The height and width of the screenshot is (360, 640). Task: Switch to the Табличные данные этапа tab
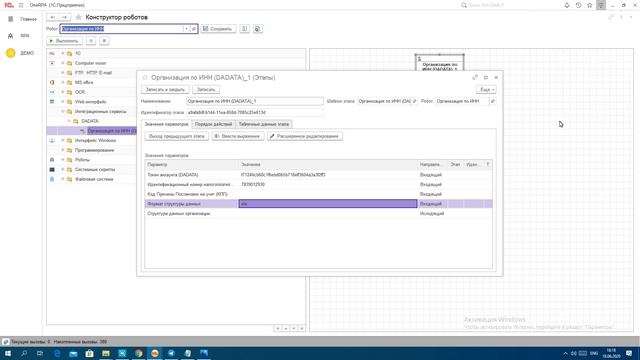(x=264, y=124)
